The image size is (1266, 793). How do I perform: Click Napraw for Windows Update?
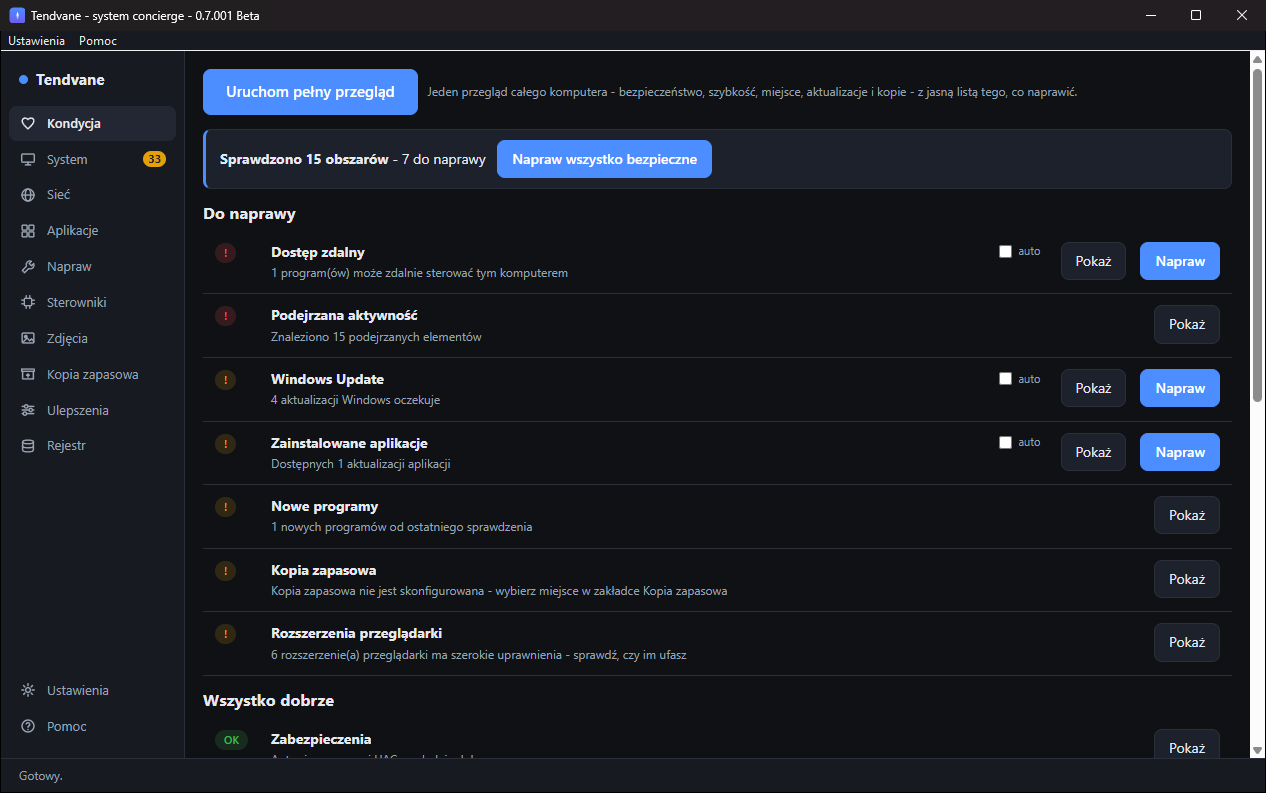point(1180,388)
